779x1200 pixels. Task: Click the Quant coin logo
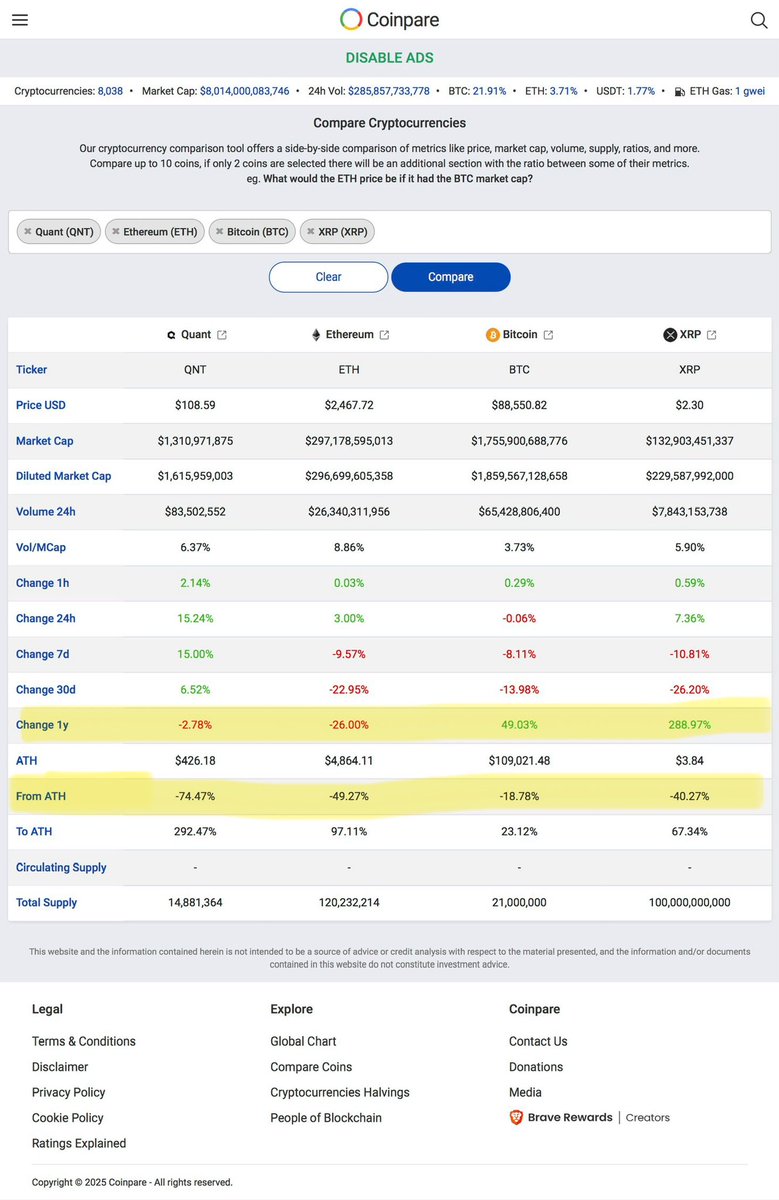[171, 335]
